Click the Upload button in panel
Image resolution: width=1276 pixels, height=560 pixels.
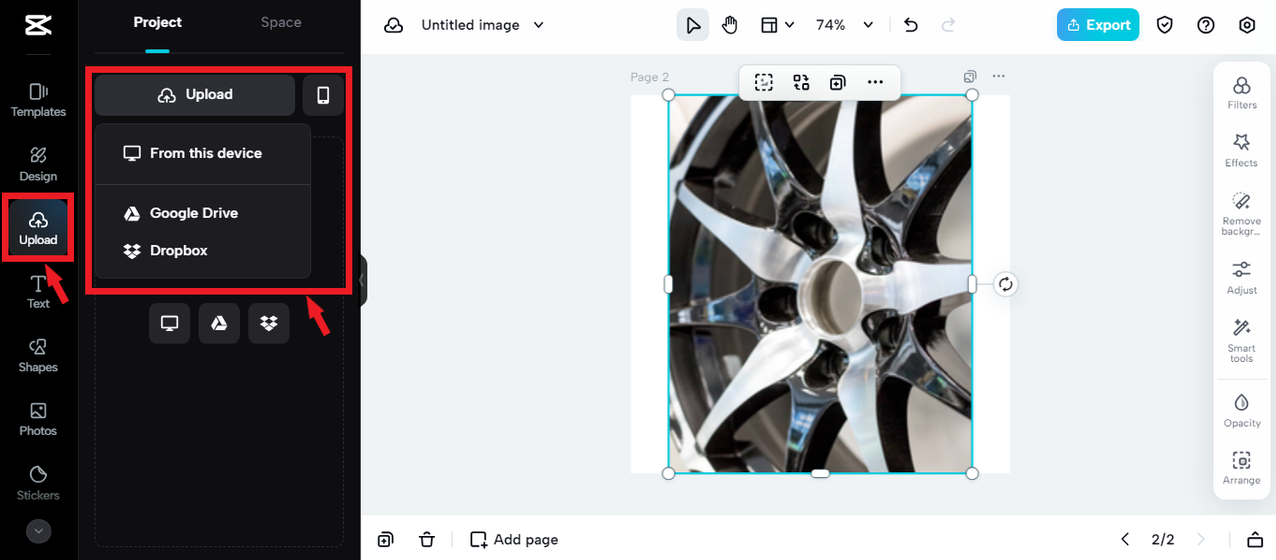click(195, 95)
